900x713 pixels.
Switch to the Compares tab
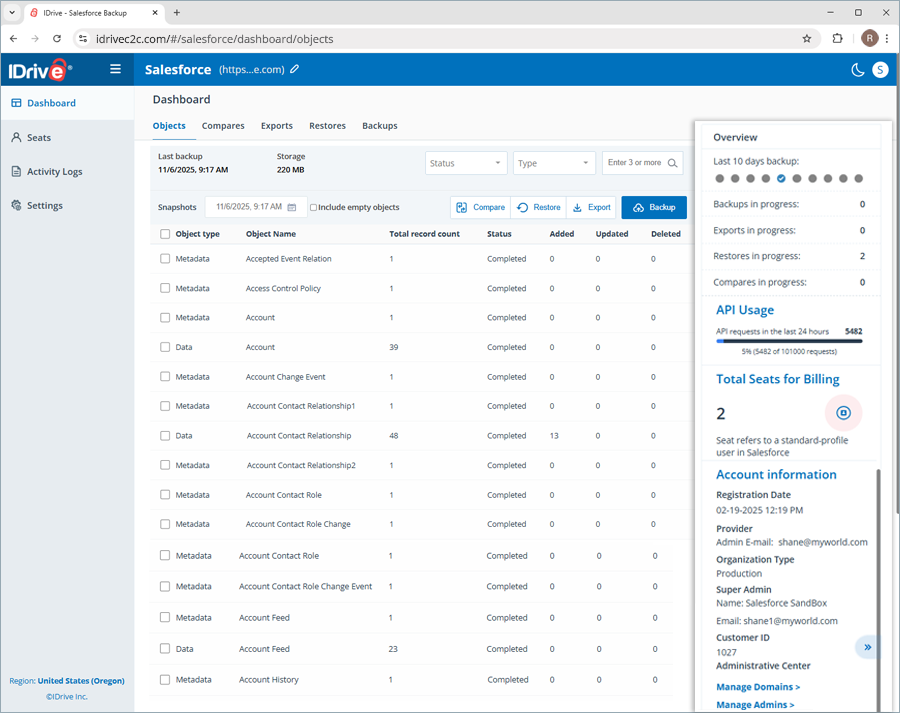(223, 126)
